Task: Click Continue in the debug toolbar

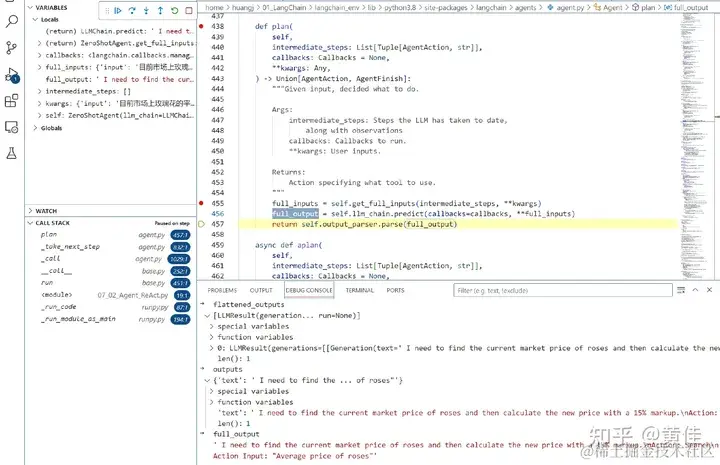Action: pos(118,11)
